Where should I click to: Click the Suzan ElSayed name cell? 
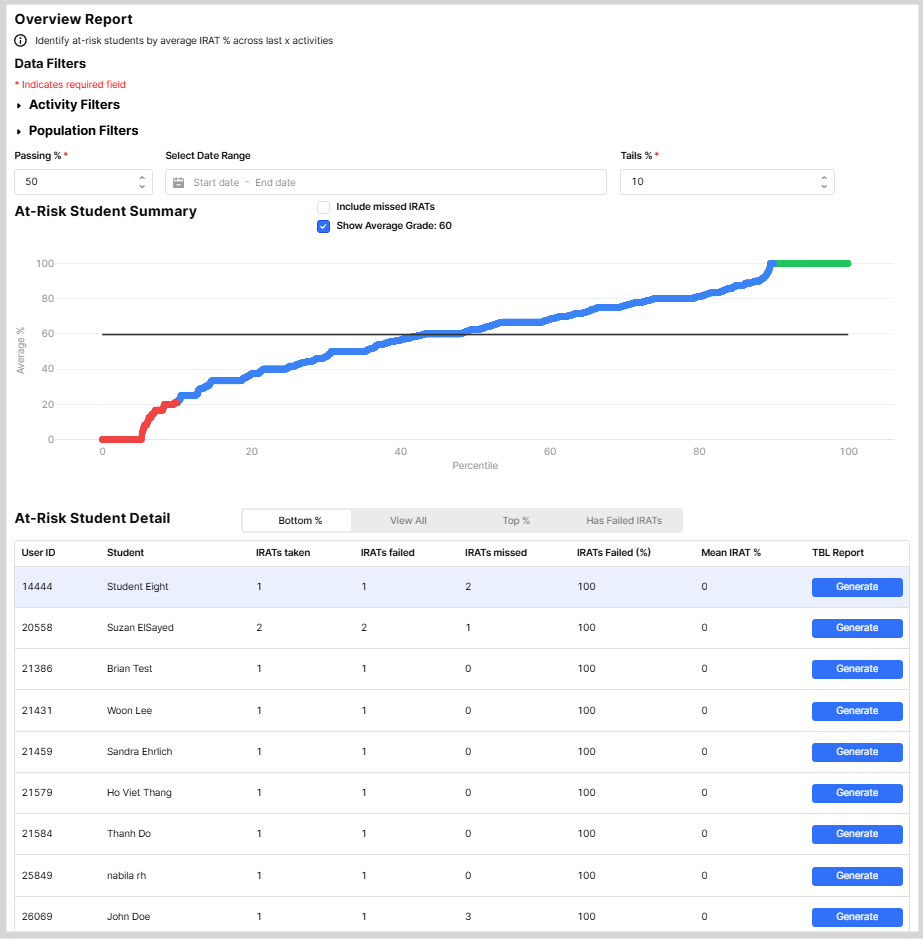point(140,628)
